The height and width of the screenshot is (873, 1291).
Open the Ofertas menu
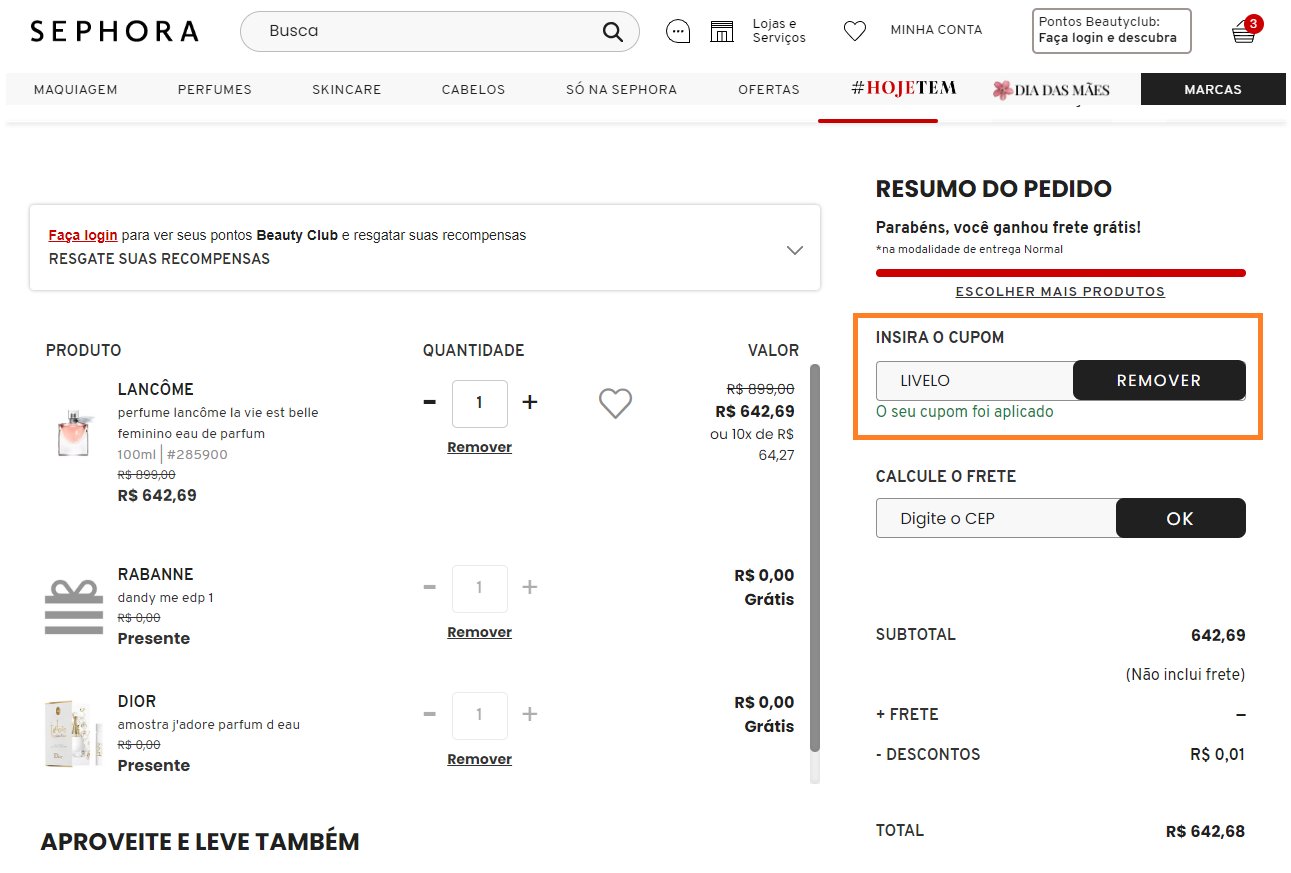(769, 89)
